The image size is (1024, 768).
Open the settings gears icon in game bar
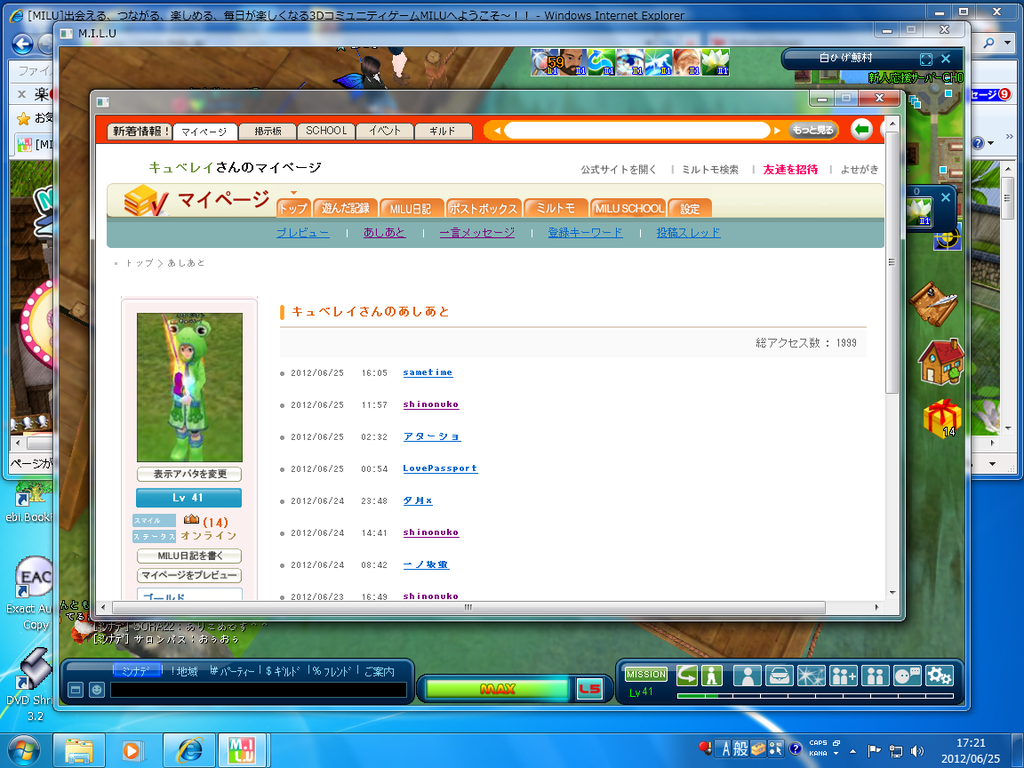(939, 675)
